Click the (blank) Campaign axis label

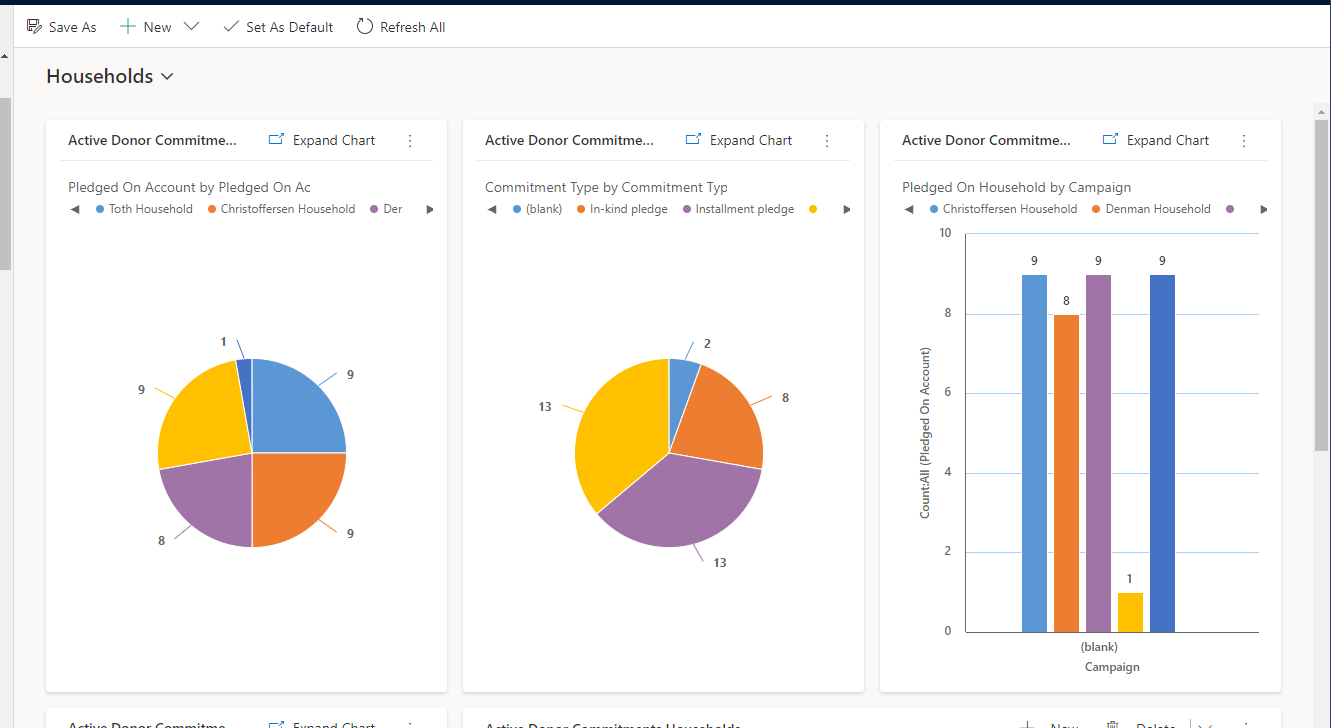coord(1098,647)
